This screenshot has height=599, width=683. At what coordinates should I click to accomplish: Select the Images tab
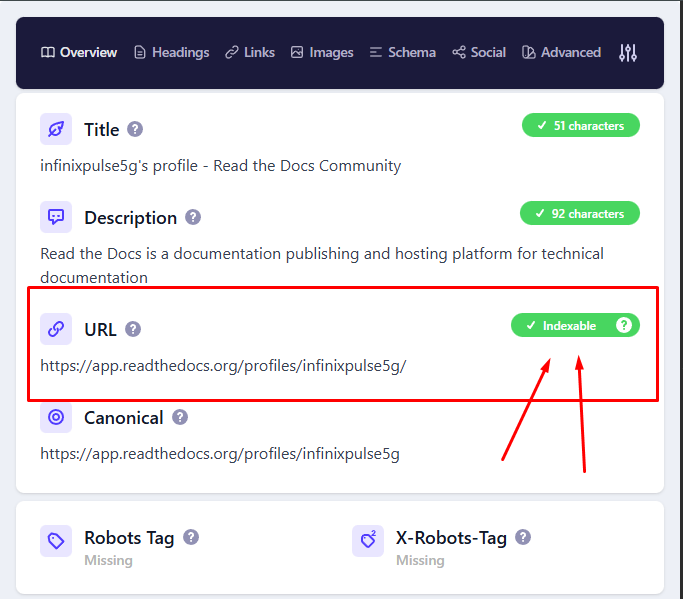point(322,53)
